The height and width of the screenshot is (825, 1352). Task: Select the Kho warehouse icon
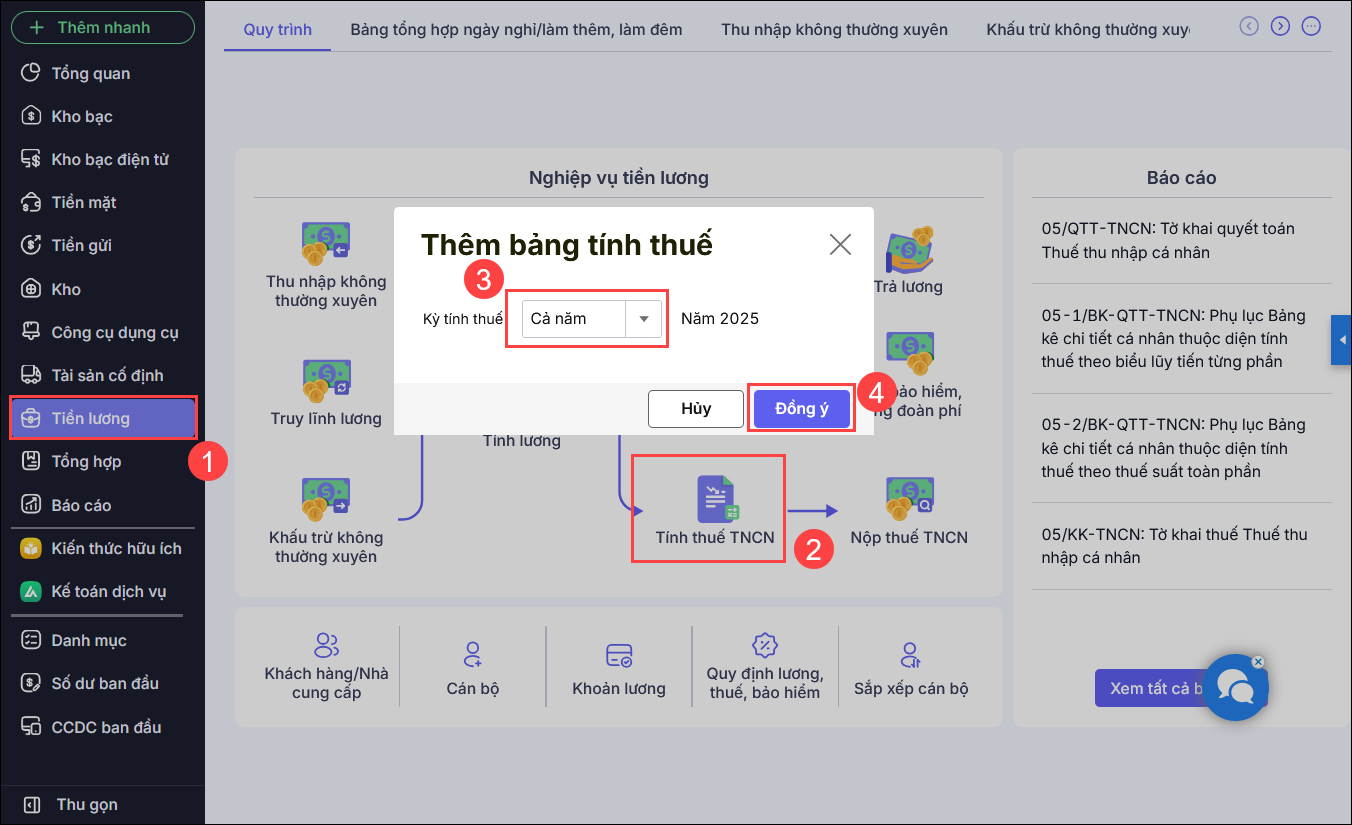tap(32, 289)
